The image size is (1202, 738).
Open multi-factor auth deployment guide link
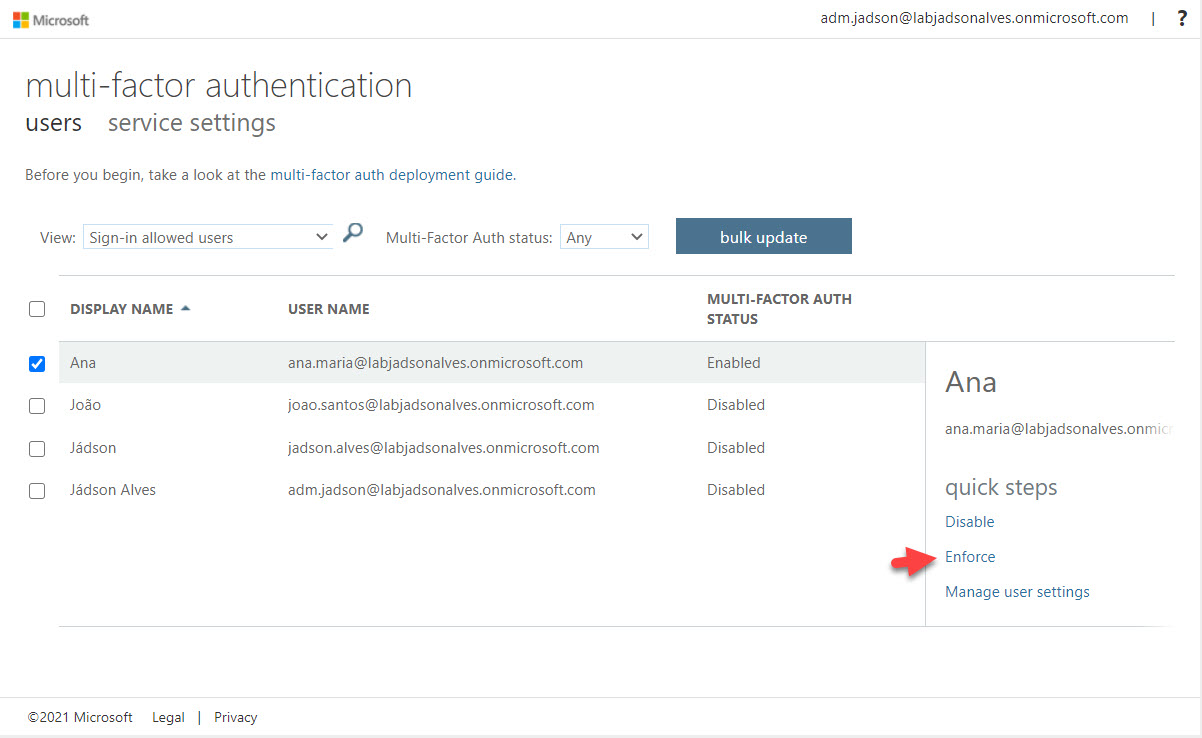click(x=391, y=175)
